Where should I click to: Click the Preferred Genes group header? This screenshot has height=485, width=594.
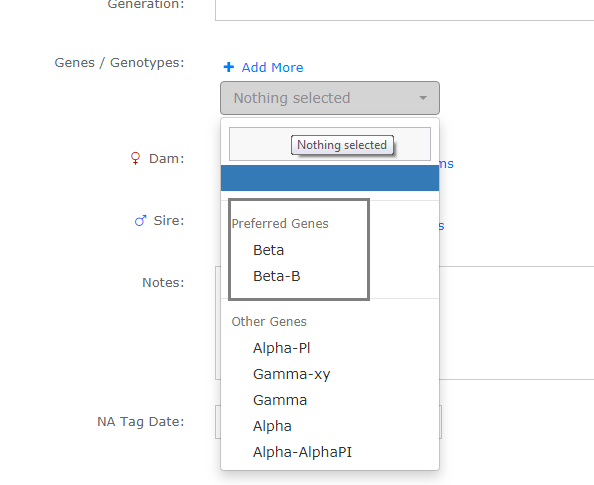(x=280, y=224)
